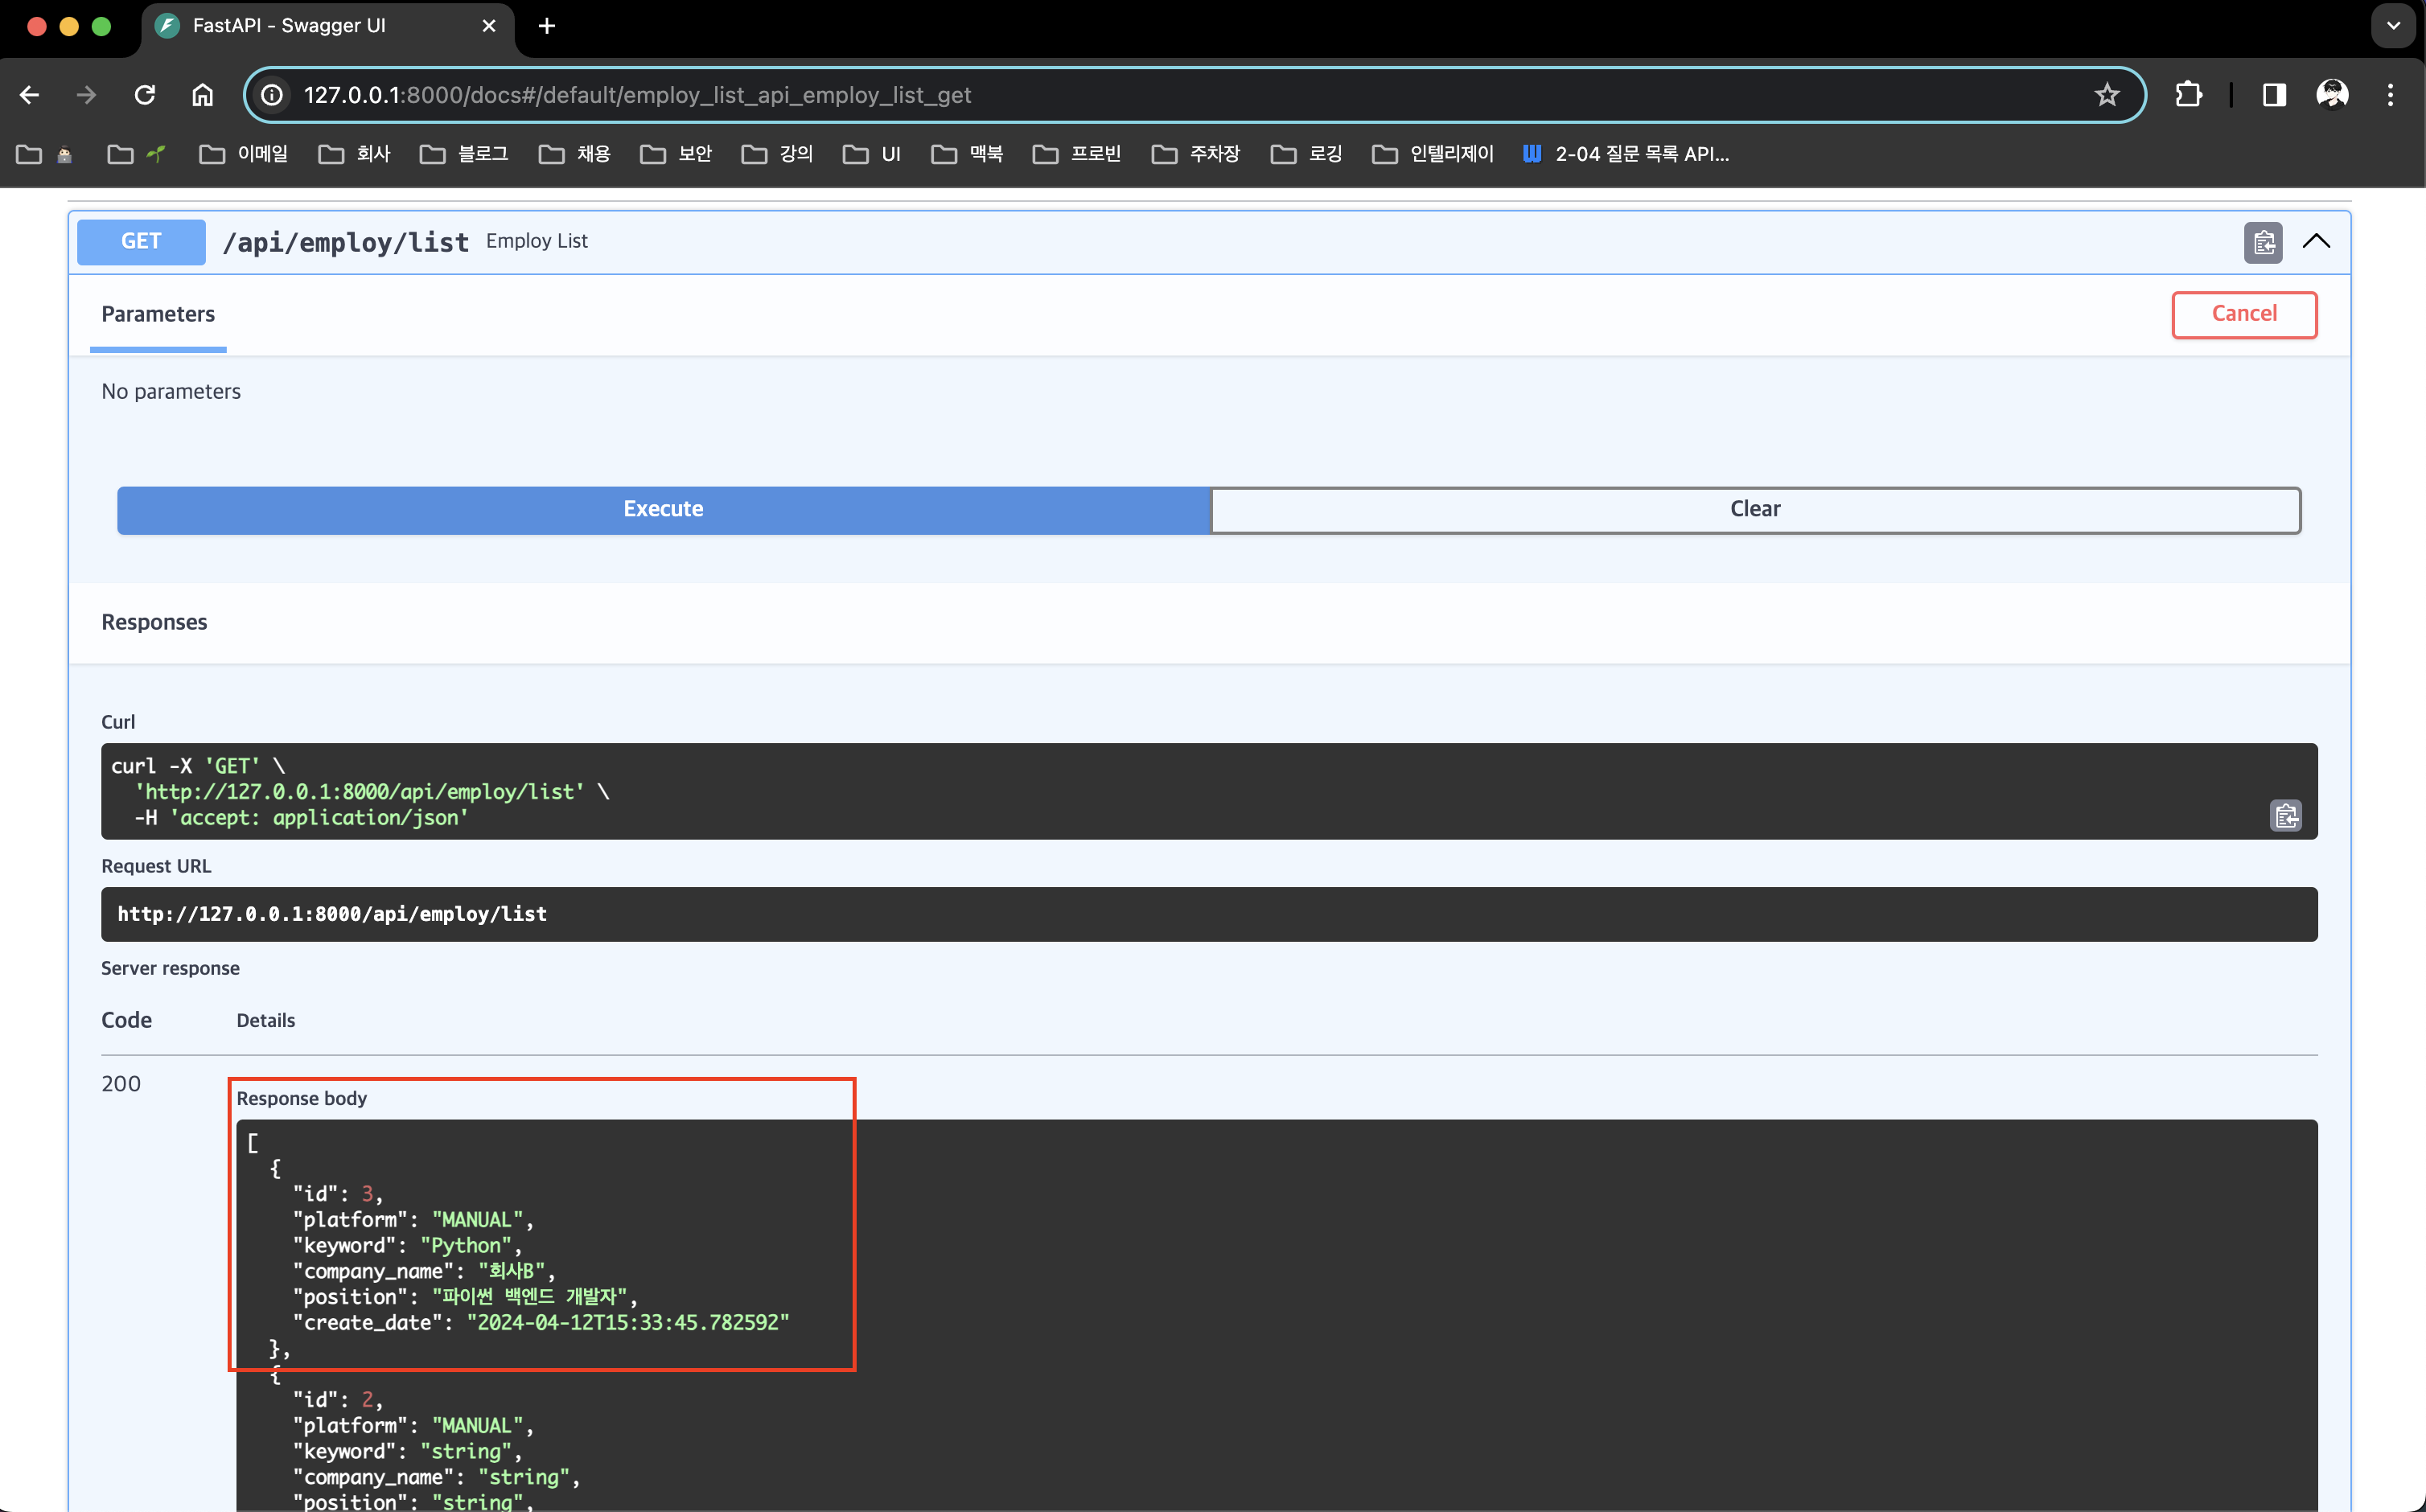Open the browser home page icon
This screenshot has height=1512, width=2426.
(203, 95)
